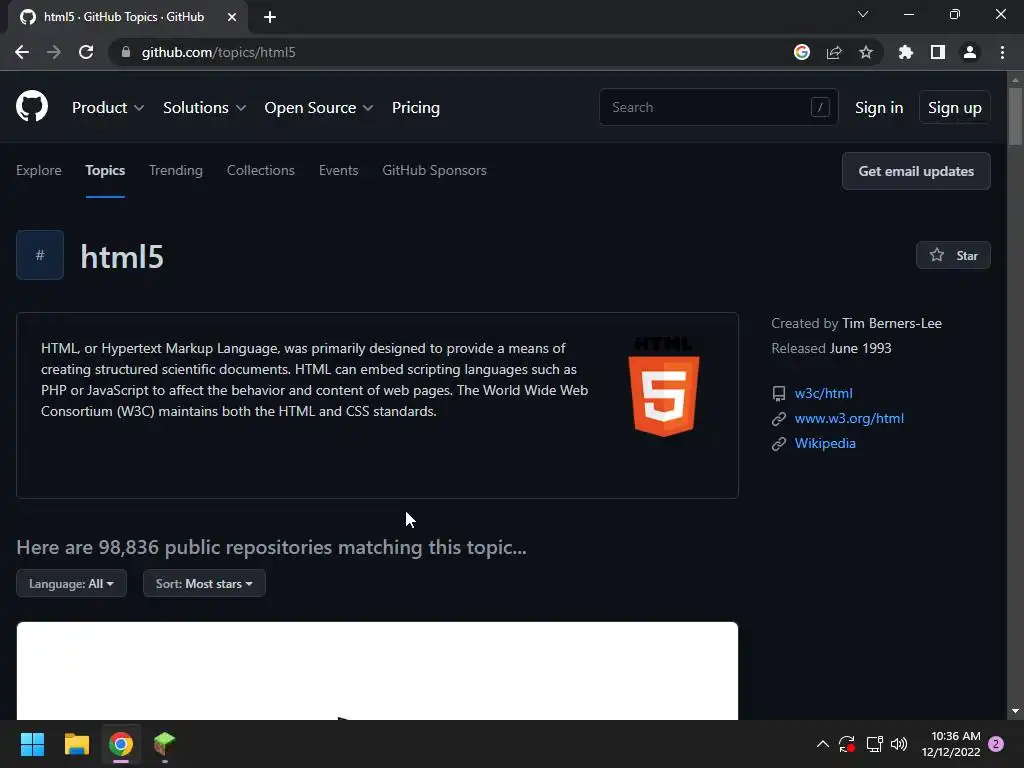Click Sign in link
Viewport: 1024px width, 768px height.
click(879, 108)
